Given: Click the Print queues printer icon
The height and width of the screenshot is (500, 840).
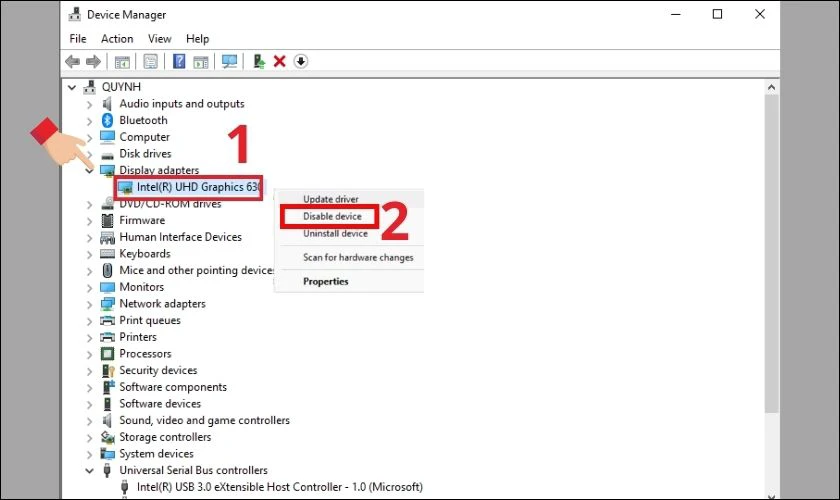Looking at the screenshot, I should click(107, 320).
